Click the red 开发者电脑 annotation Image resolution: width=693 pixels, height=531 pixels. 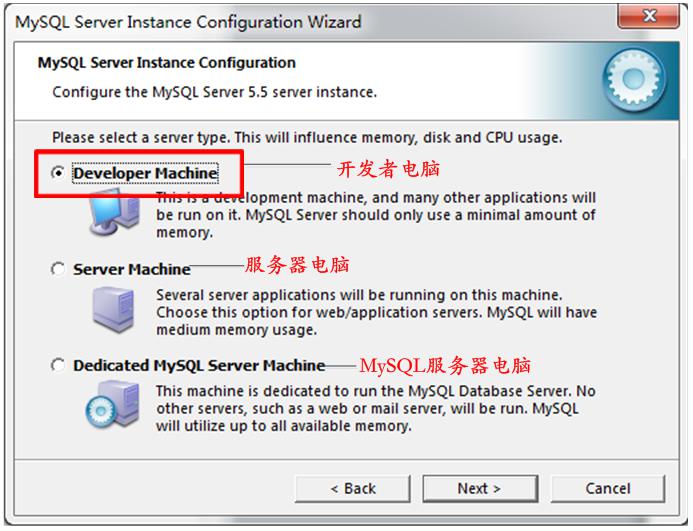[388, 169]
